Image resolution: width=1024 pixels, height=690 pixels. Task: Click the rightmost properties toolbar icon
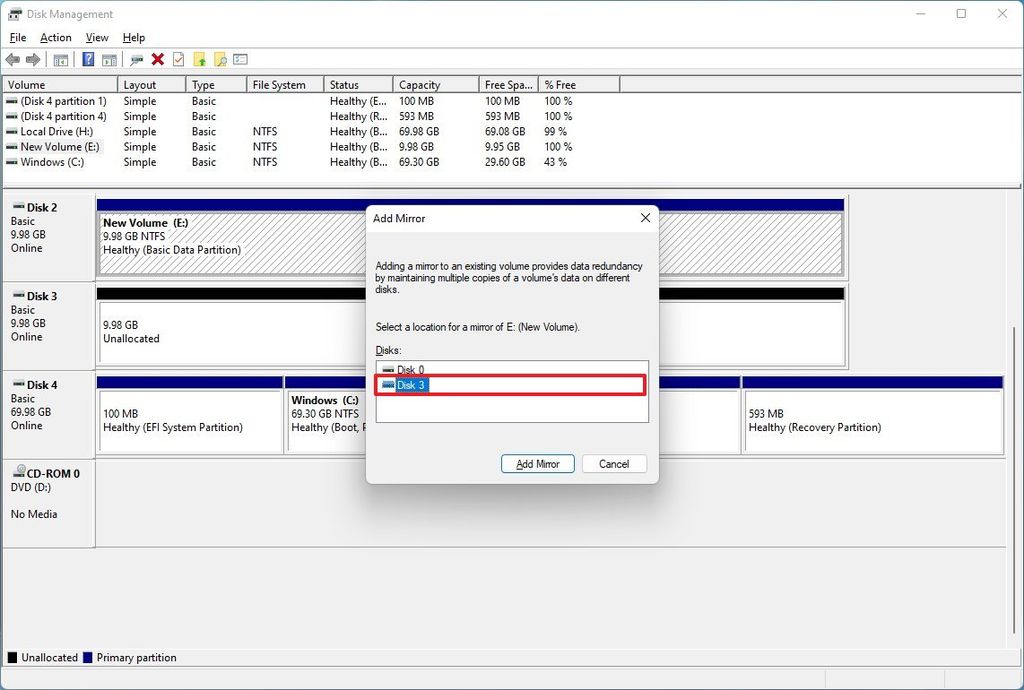[240, 59]
